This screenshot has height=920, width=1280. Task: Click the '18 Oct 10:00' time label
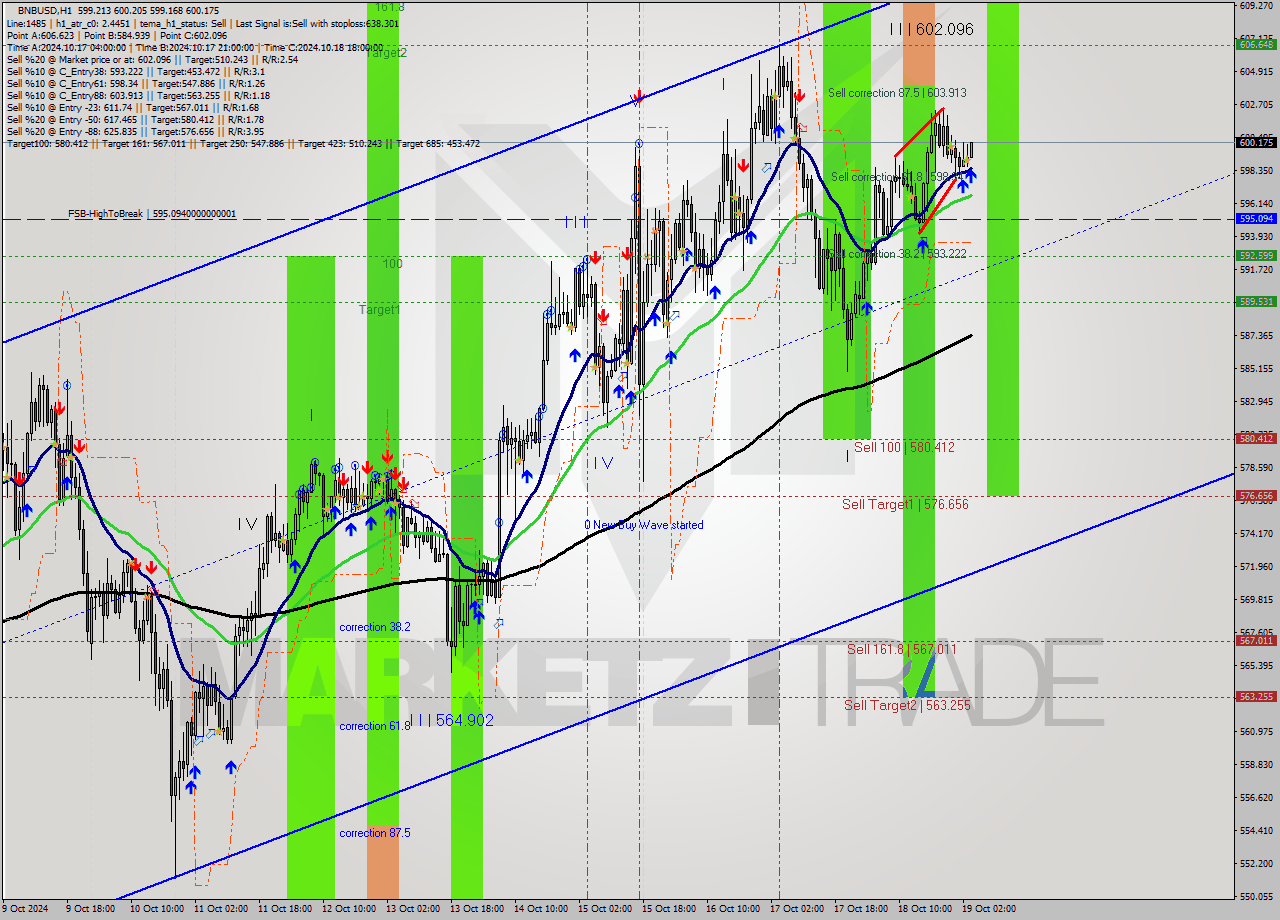coord(925,909)
